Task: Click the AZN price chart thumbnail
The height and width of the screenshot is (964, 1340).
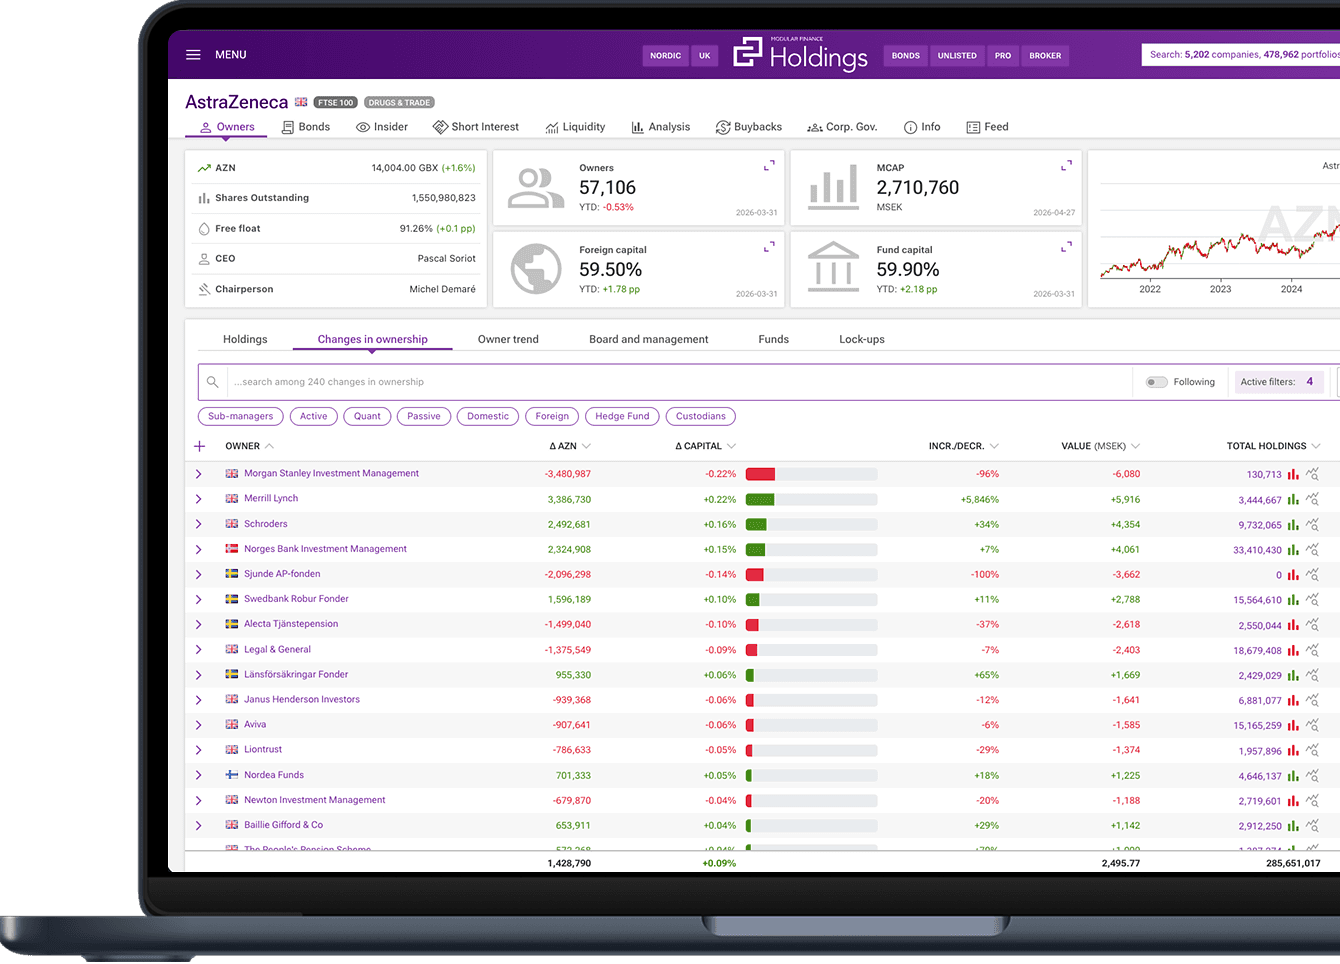Action: (1218, 249)
